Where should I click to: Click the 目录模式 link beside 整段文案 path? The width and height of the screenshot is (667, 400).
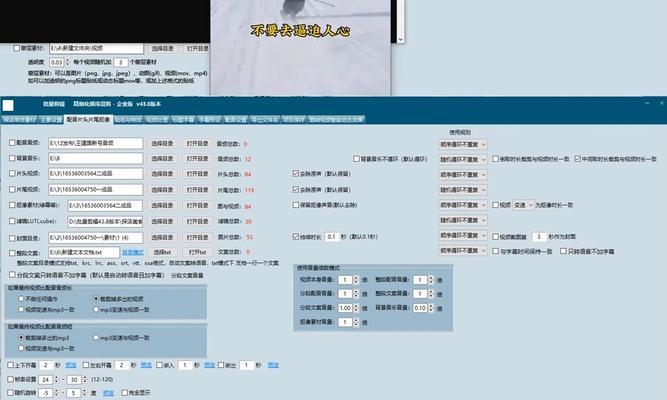(133, 253)
